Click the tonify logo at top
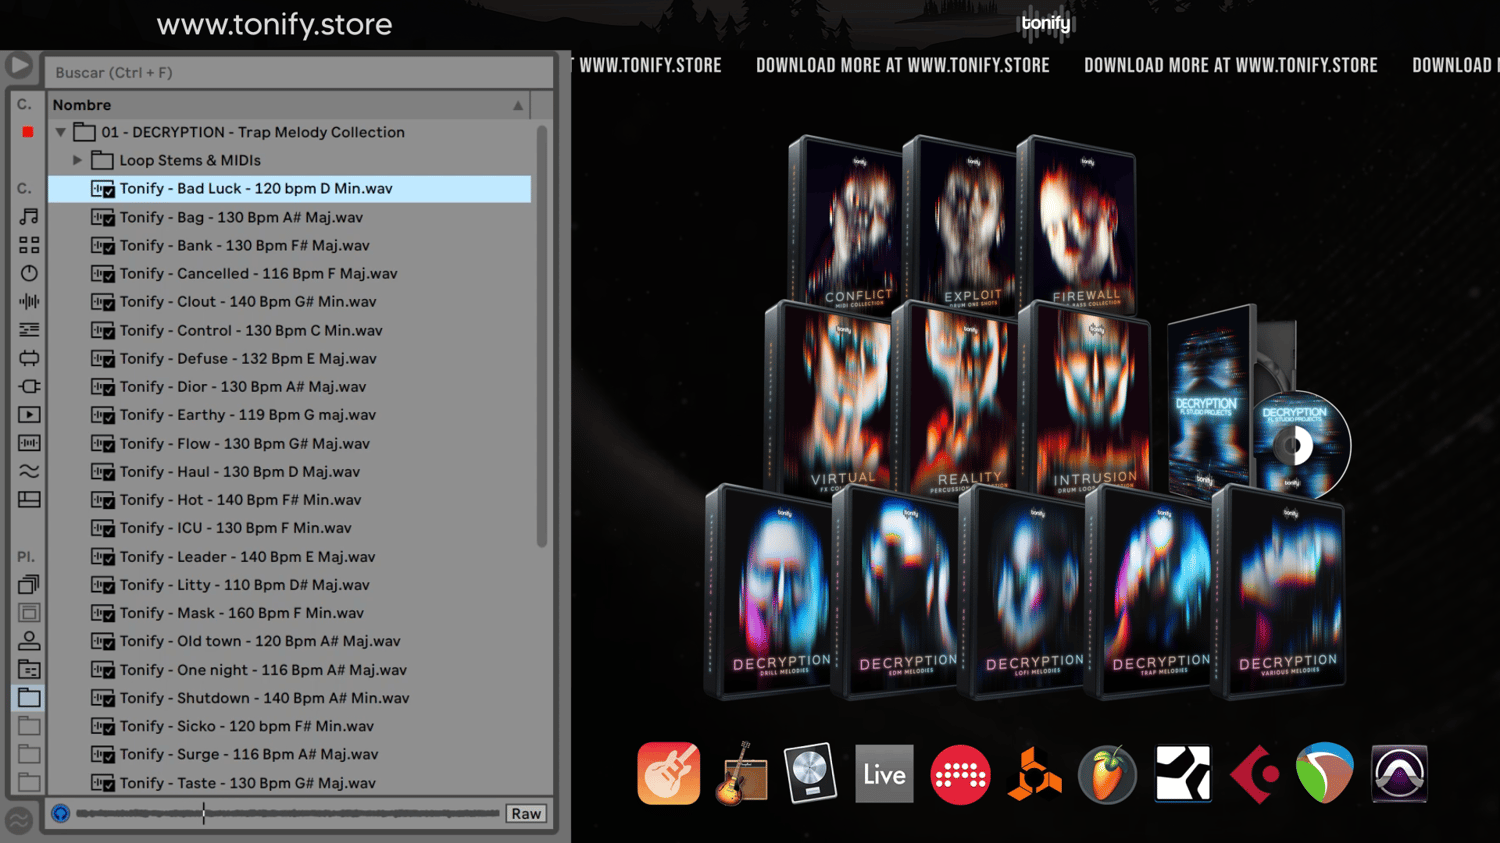Image resolution: width=1500 pixels, height=843 pixels. pos(1046,23)
